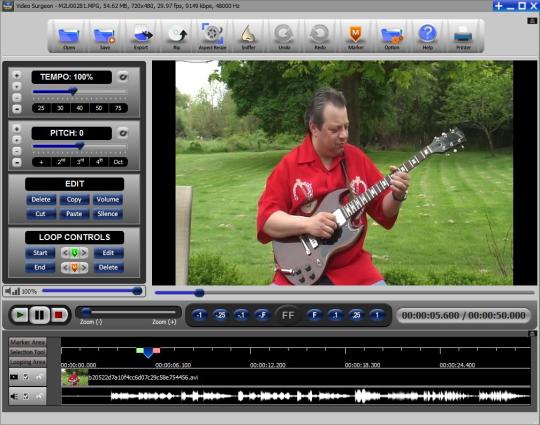Click the Redo toolbar icon

click(x=320, y=36)
